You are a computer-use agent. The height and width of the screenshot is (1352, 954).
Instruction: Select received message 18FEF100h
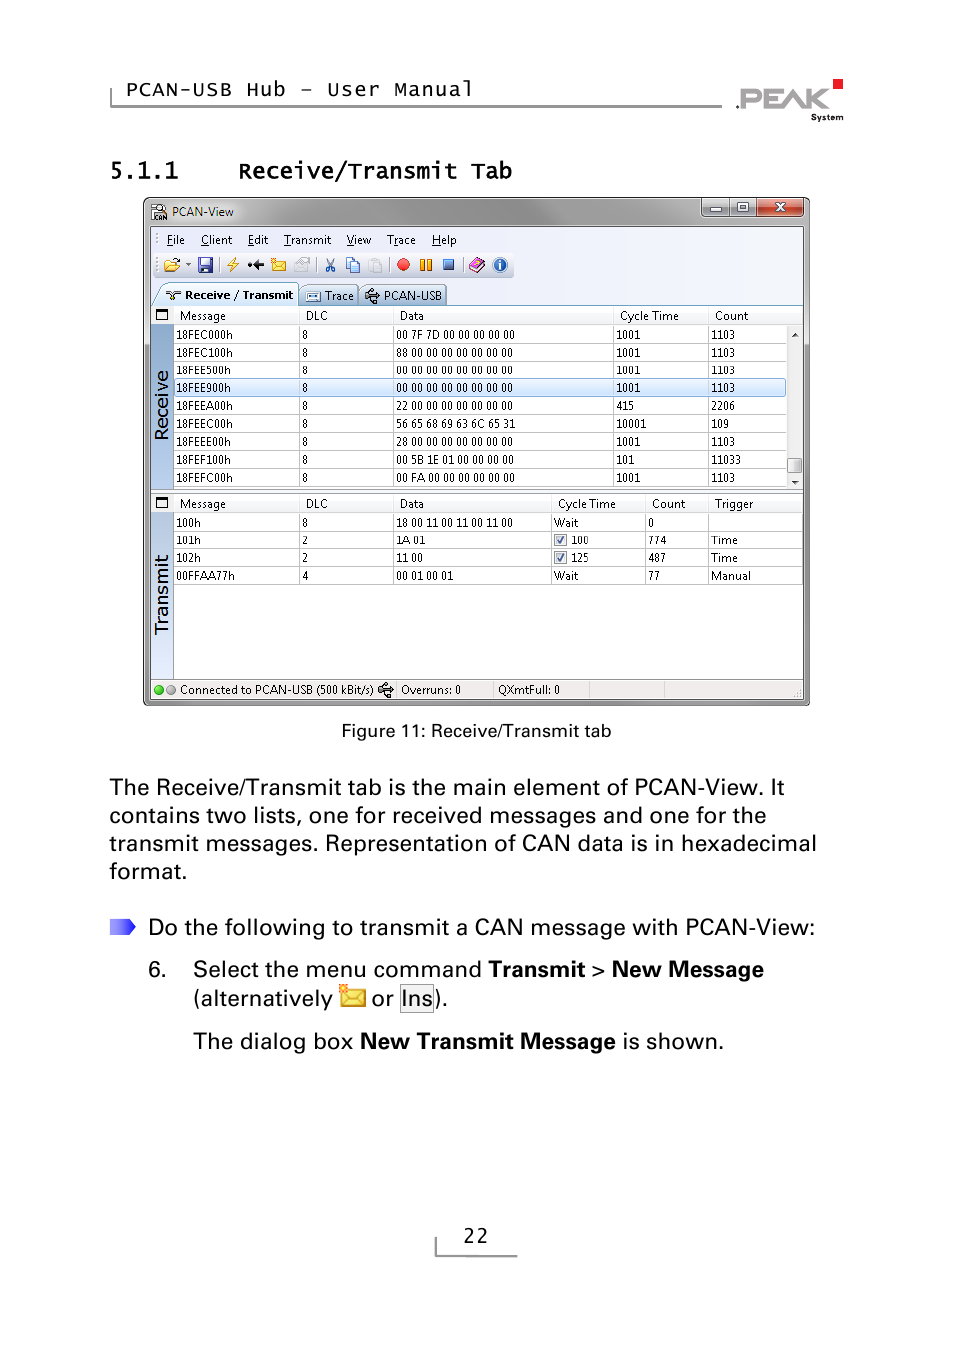point(481,460)
